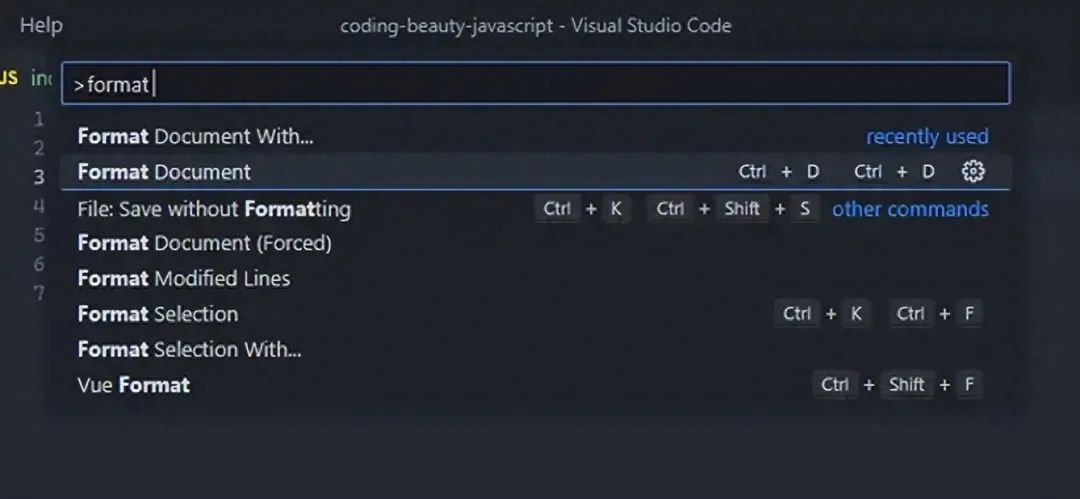The height and width of the screenshot is (499, 1080).
Task: Click the JS file icon on the editor tab
Action: click(x=9, y=78)
